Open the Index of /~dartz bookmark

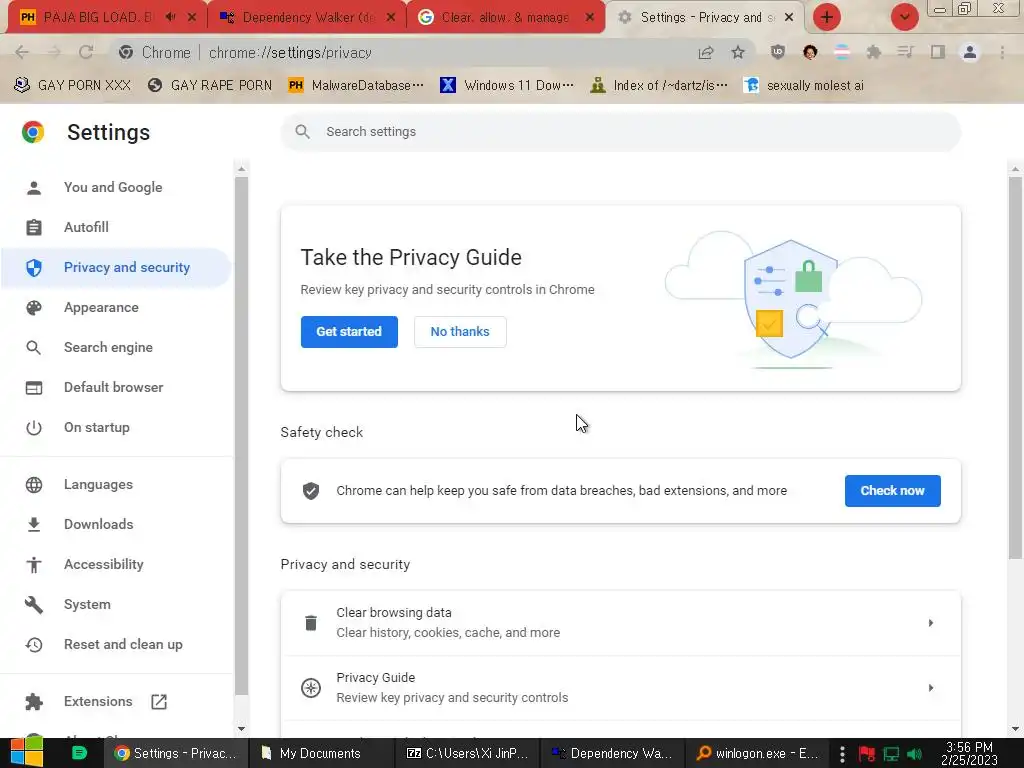coord(658,85)
